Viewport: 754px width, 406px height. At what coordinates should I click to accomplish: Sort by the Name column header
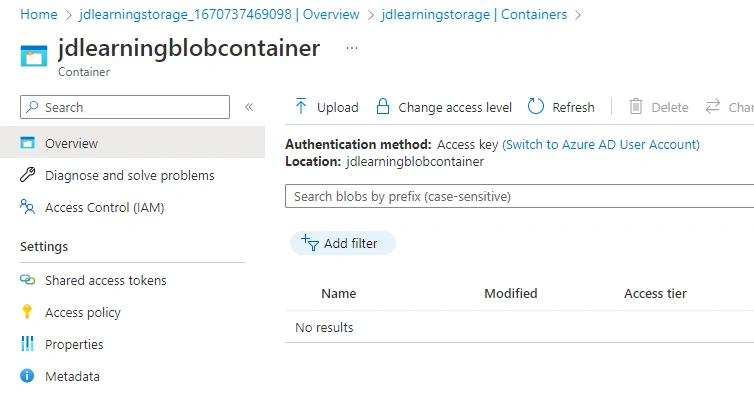(339, 293)
